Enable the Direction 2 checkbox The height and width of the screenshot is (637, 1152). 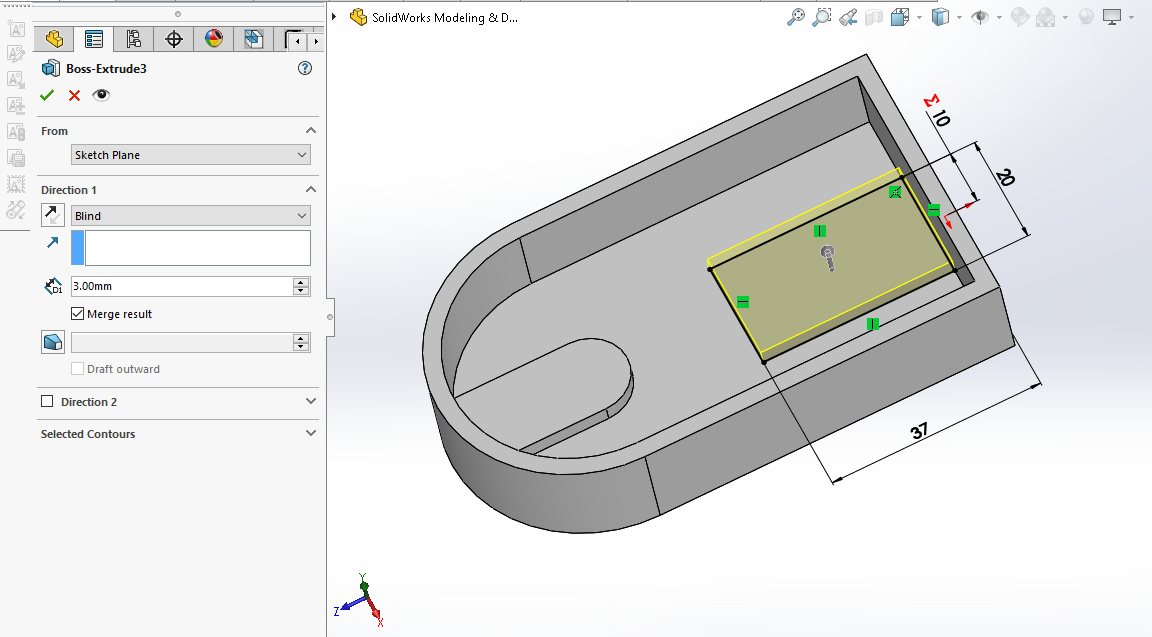(x=47, y=402)
